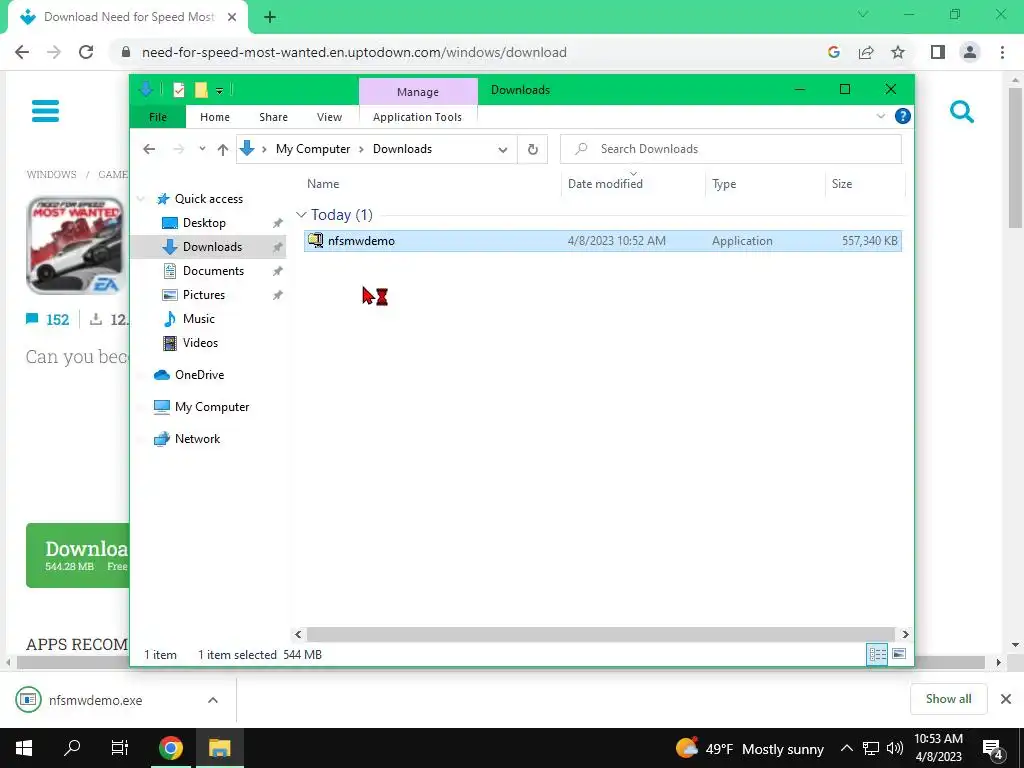This screenshot has width=1024, height=768.
Task: Go back in Chrome
Action: point(22,52)
